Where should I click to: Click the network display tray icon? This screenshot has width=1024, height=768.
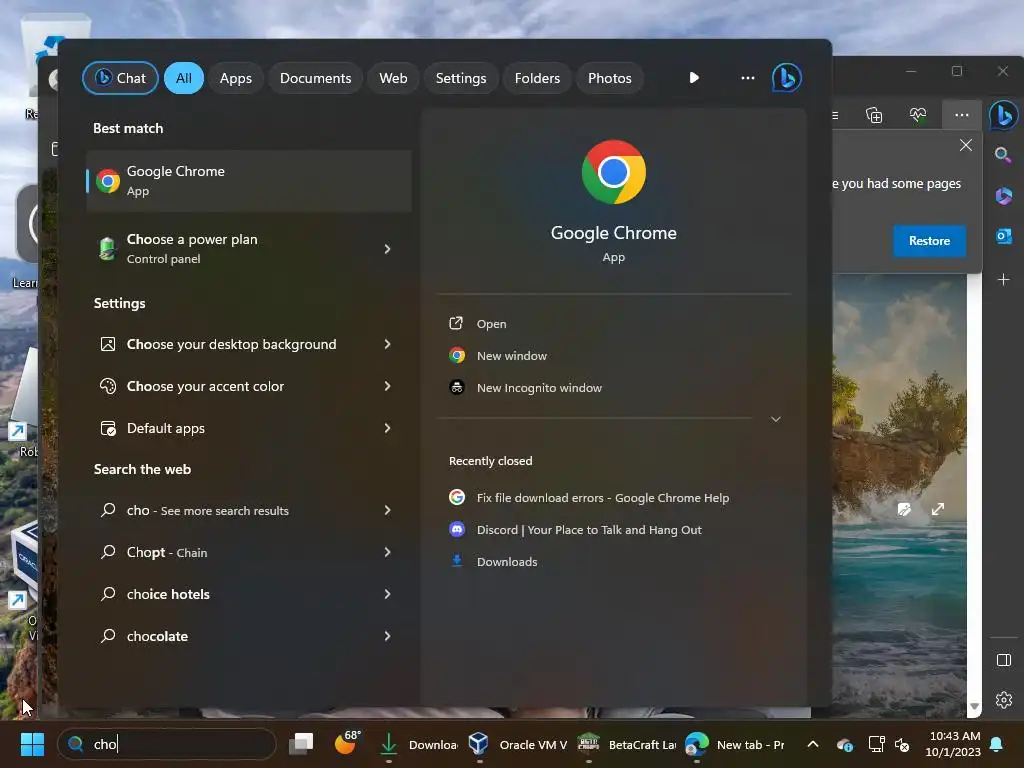(876, 744)
